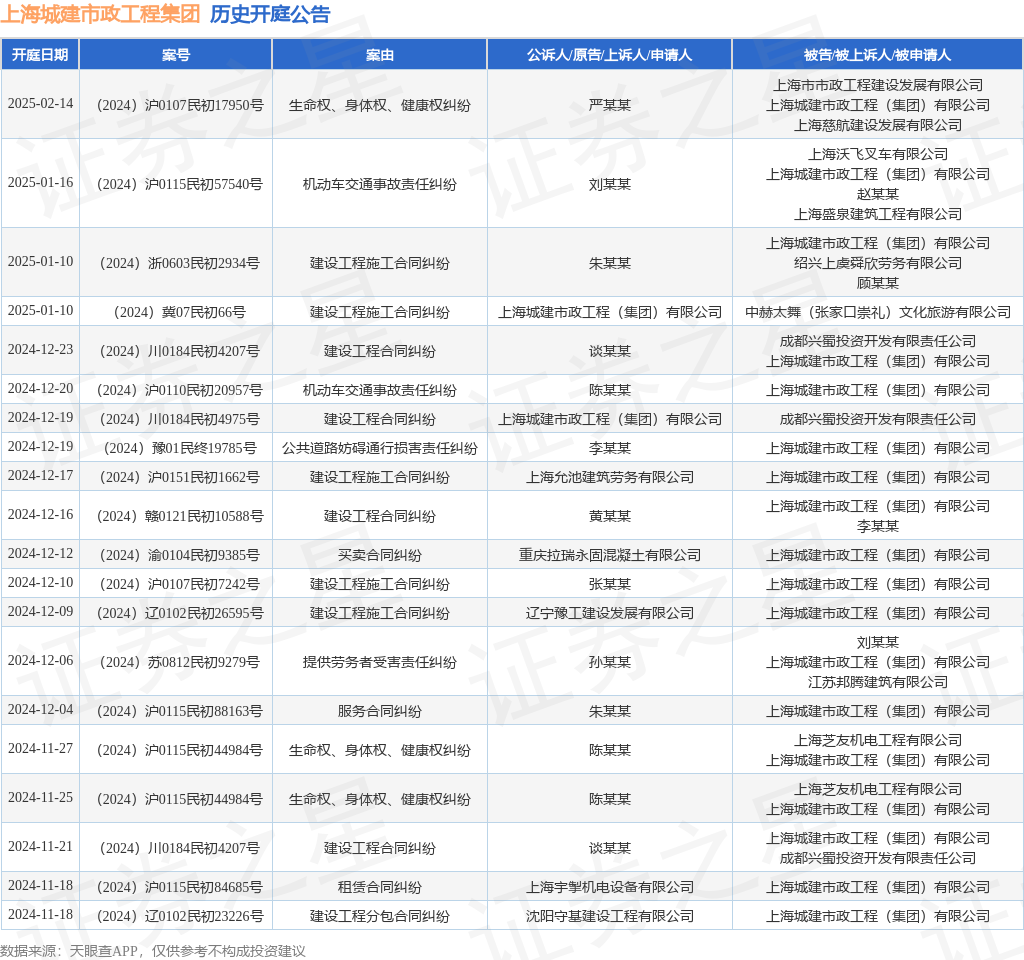Click plaintiff name 黄某某
1024x960 pixels.
610,517
